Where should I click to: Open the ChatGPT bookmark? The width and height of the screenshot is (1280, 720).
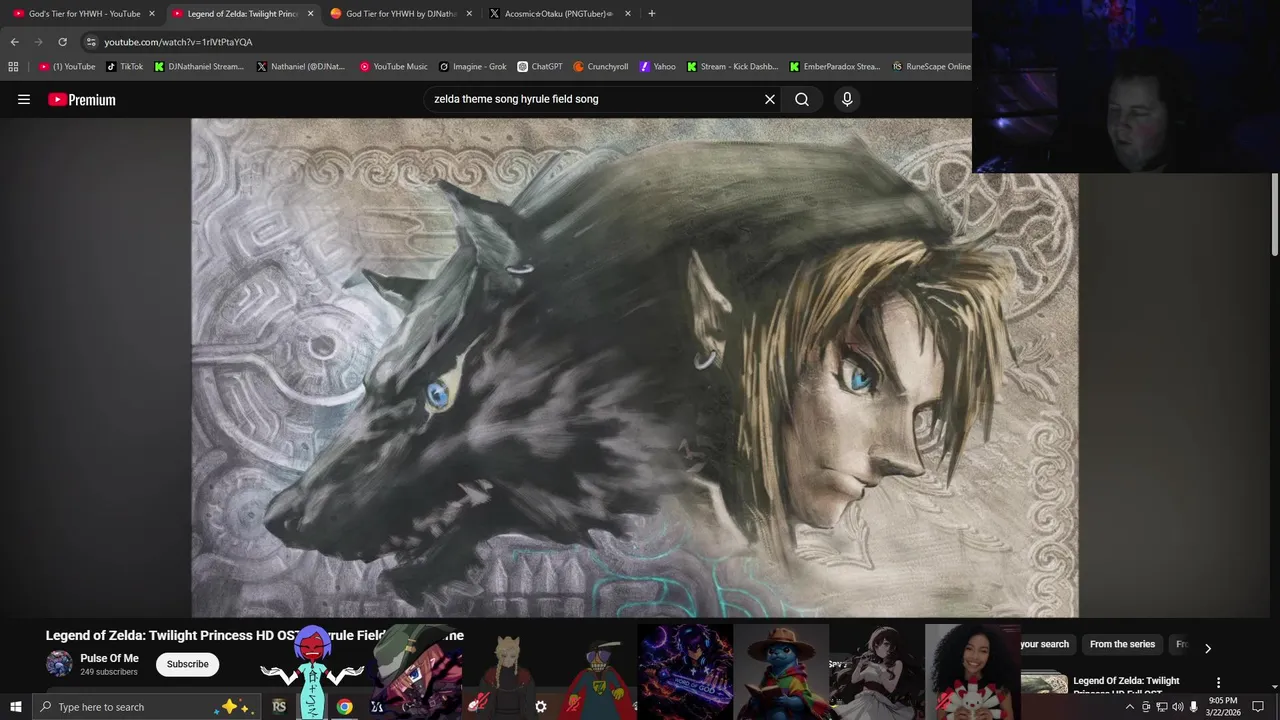click(540, 67)
